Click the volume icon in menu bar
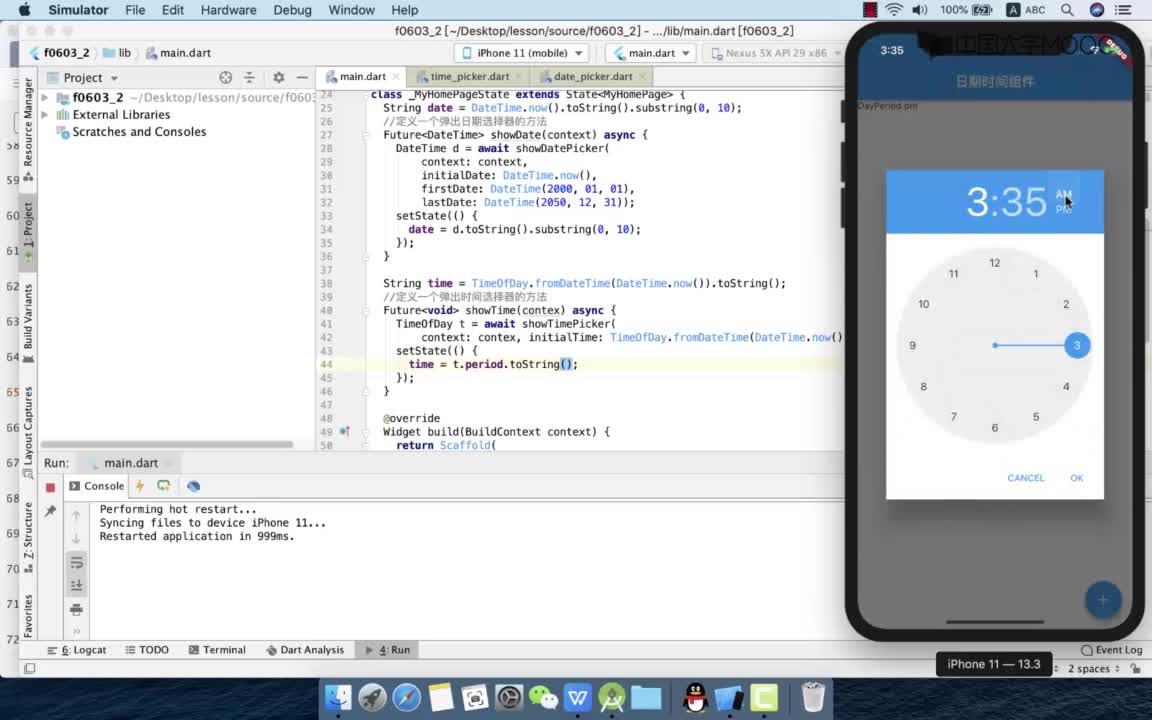This screenshot has height=720, width=1152. tap(919, 10)
